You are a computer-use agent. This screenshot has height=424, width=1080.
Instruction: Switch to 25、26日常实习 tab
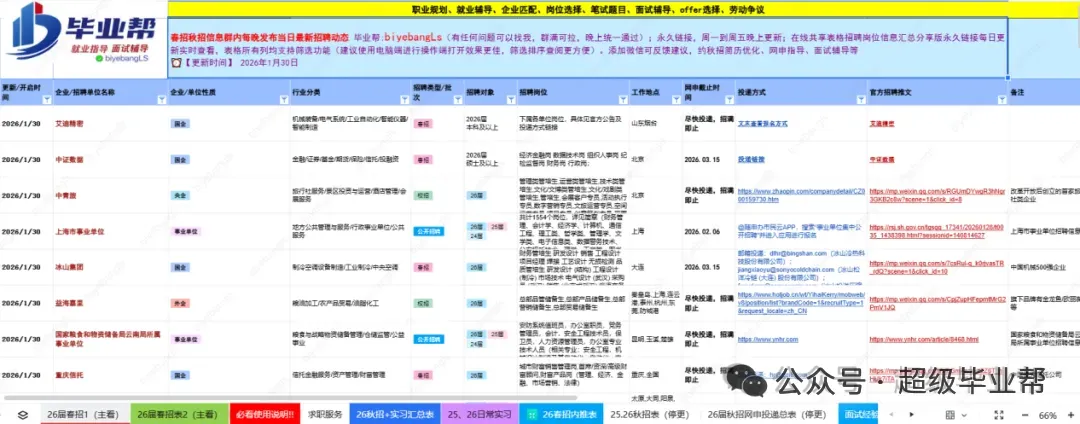480,415
